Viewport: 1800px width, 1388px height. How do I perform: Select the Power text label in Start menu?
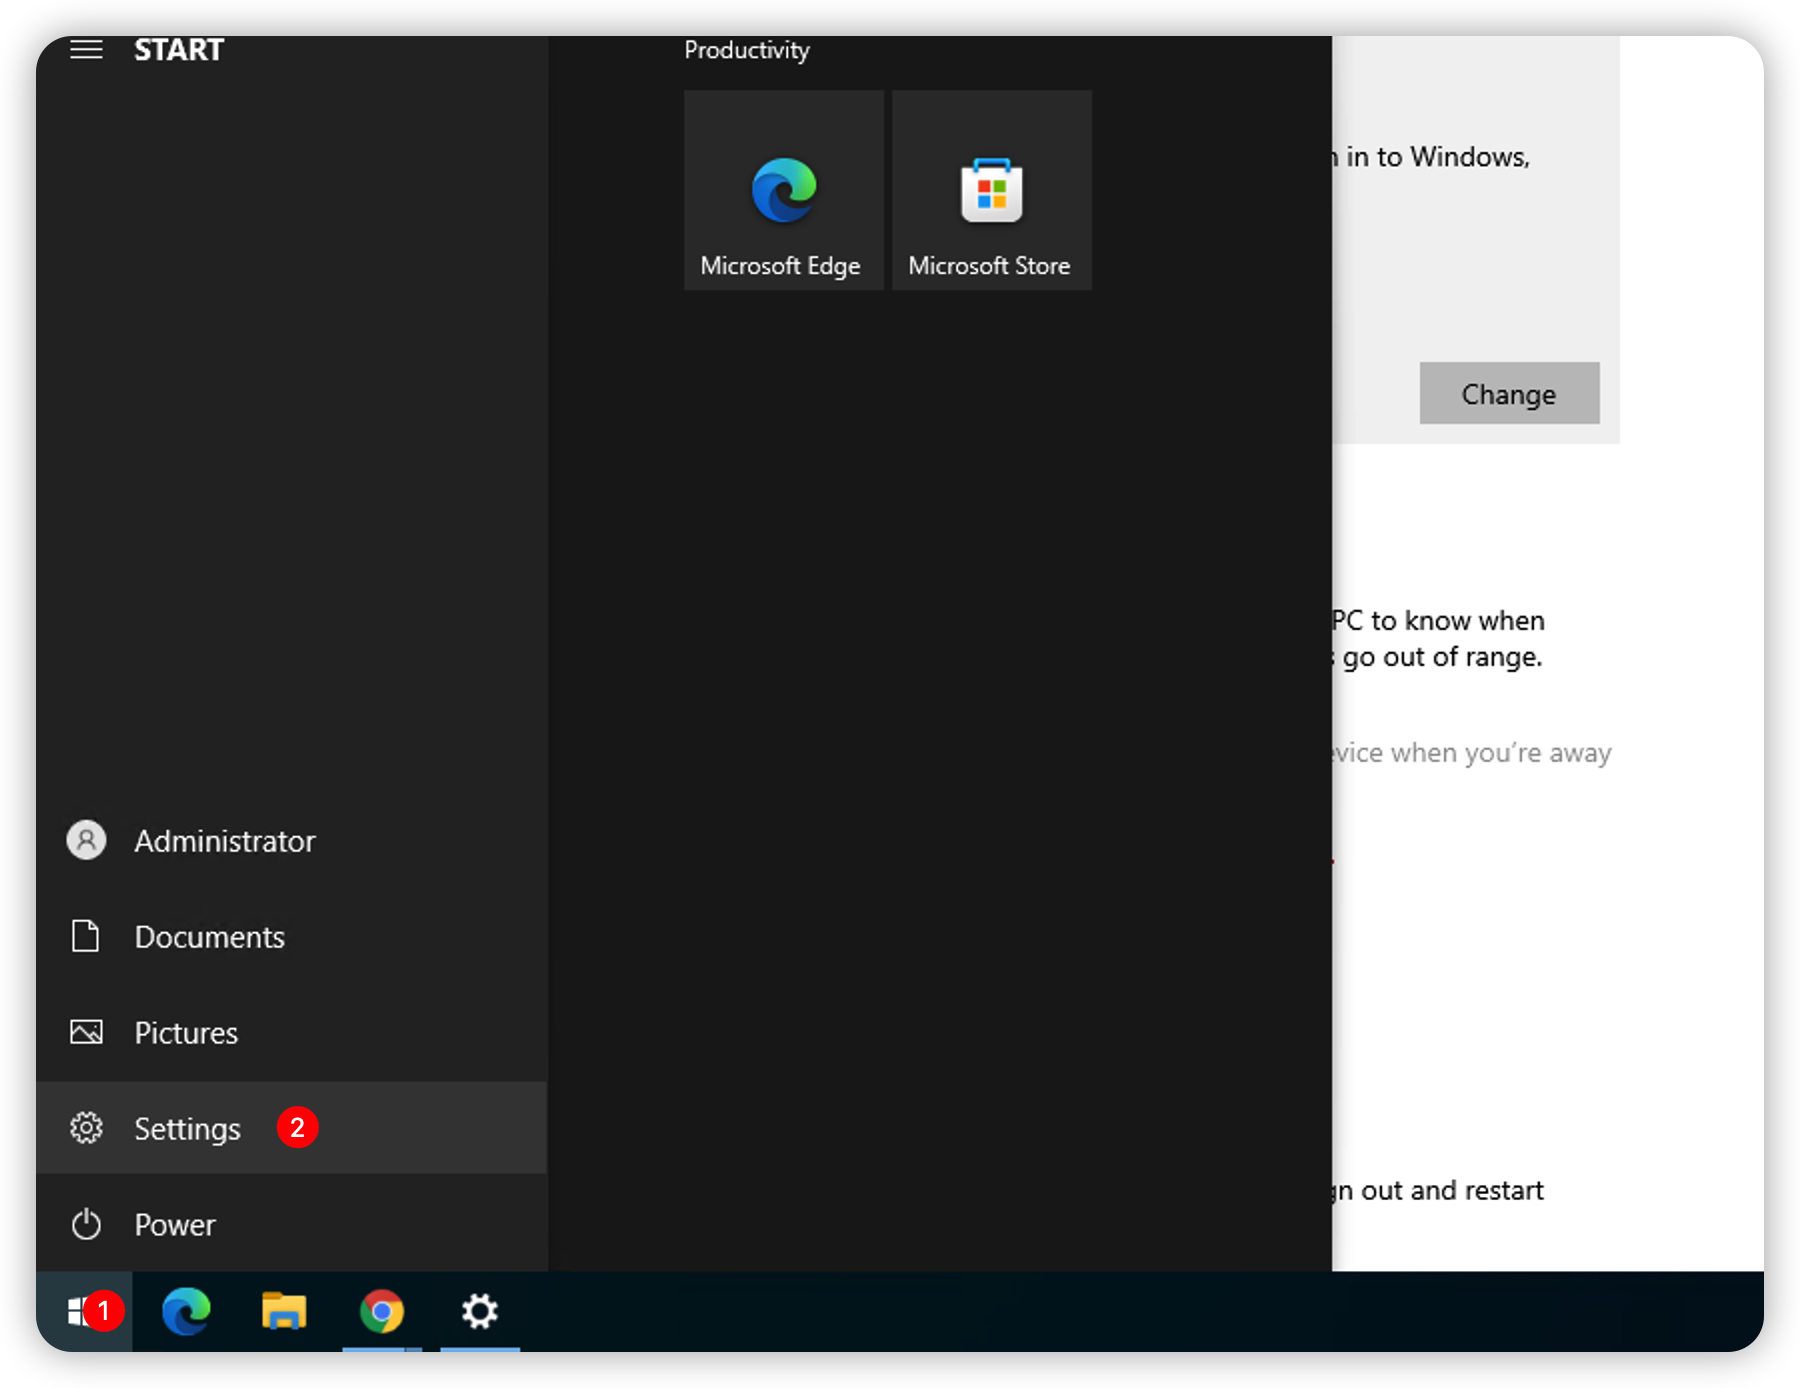click(x=175, y=1225)
